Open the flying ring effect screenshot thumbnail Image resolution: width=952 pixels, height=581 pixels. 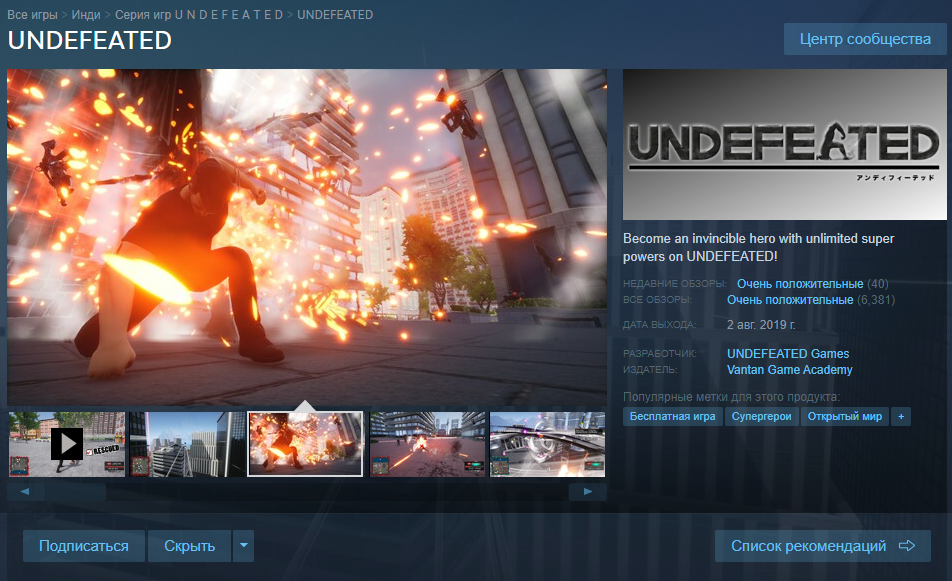click(x=547, y=444)
